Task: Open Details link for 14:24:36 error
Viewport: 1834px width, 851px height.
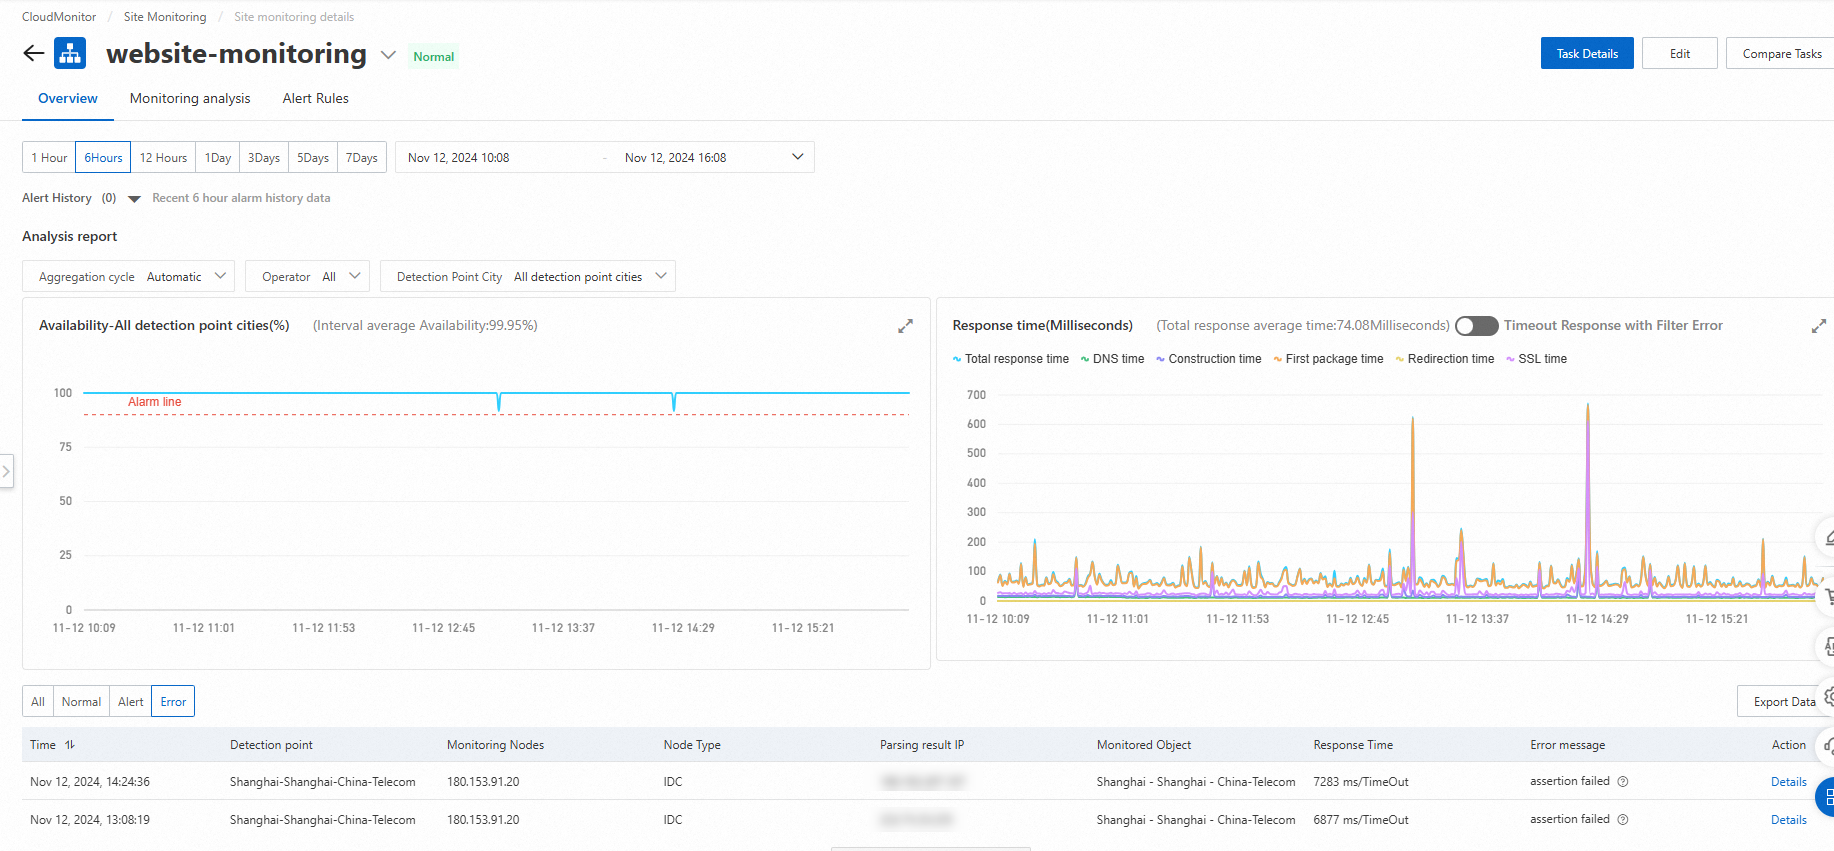Action: (1788, 782)
